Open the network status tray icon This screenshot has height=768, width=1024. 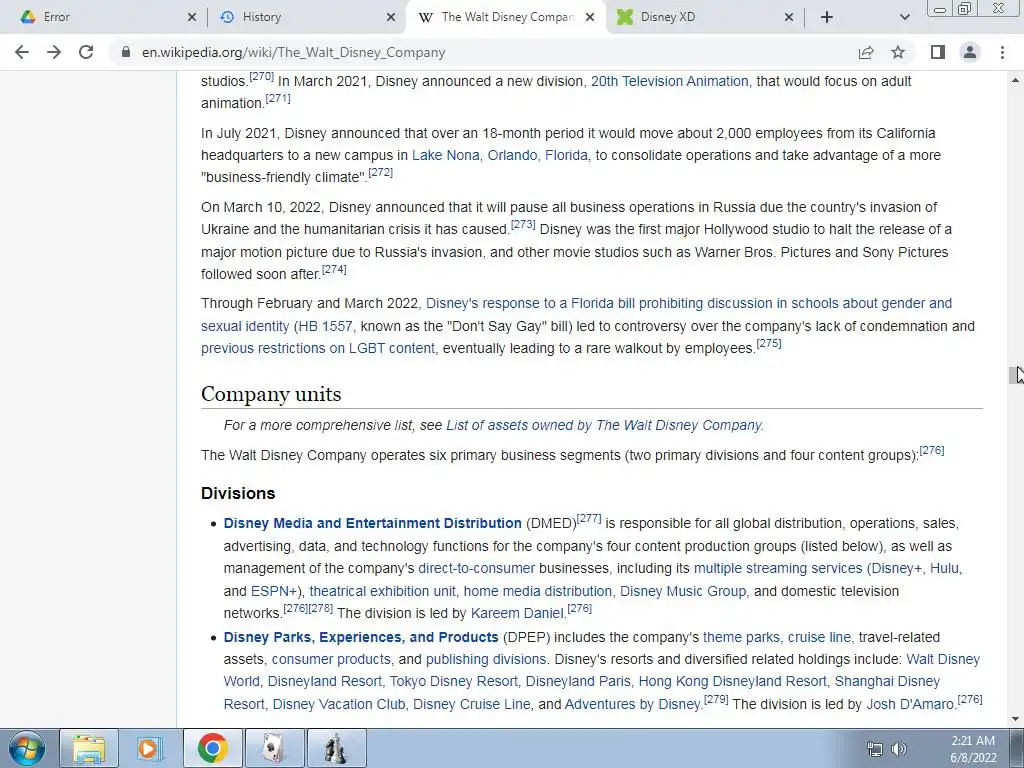click(x=874, y=749)
